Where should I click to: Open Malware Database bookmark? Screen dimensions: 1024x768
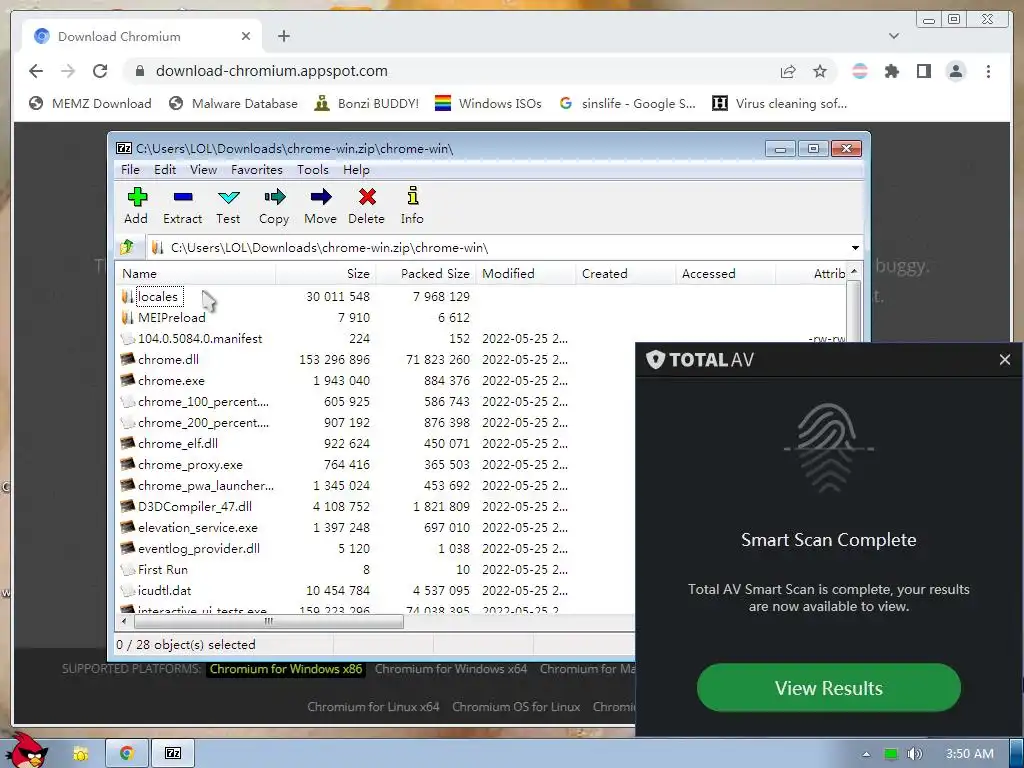point(232,104)
